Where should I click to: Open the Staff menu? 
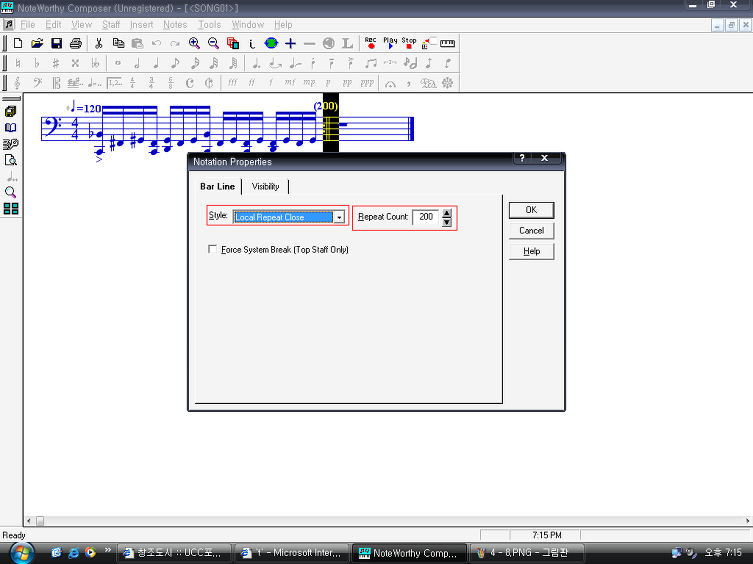[111, 25]
